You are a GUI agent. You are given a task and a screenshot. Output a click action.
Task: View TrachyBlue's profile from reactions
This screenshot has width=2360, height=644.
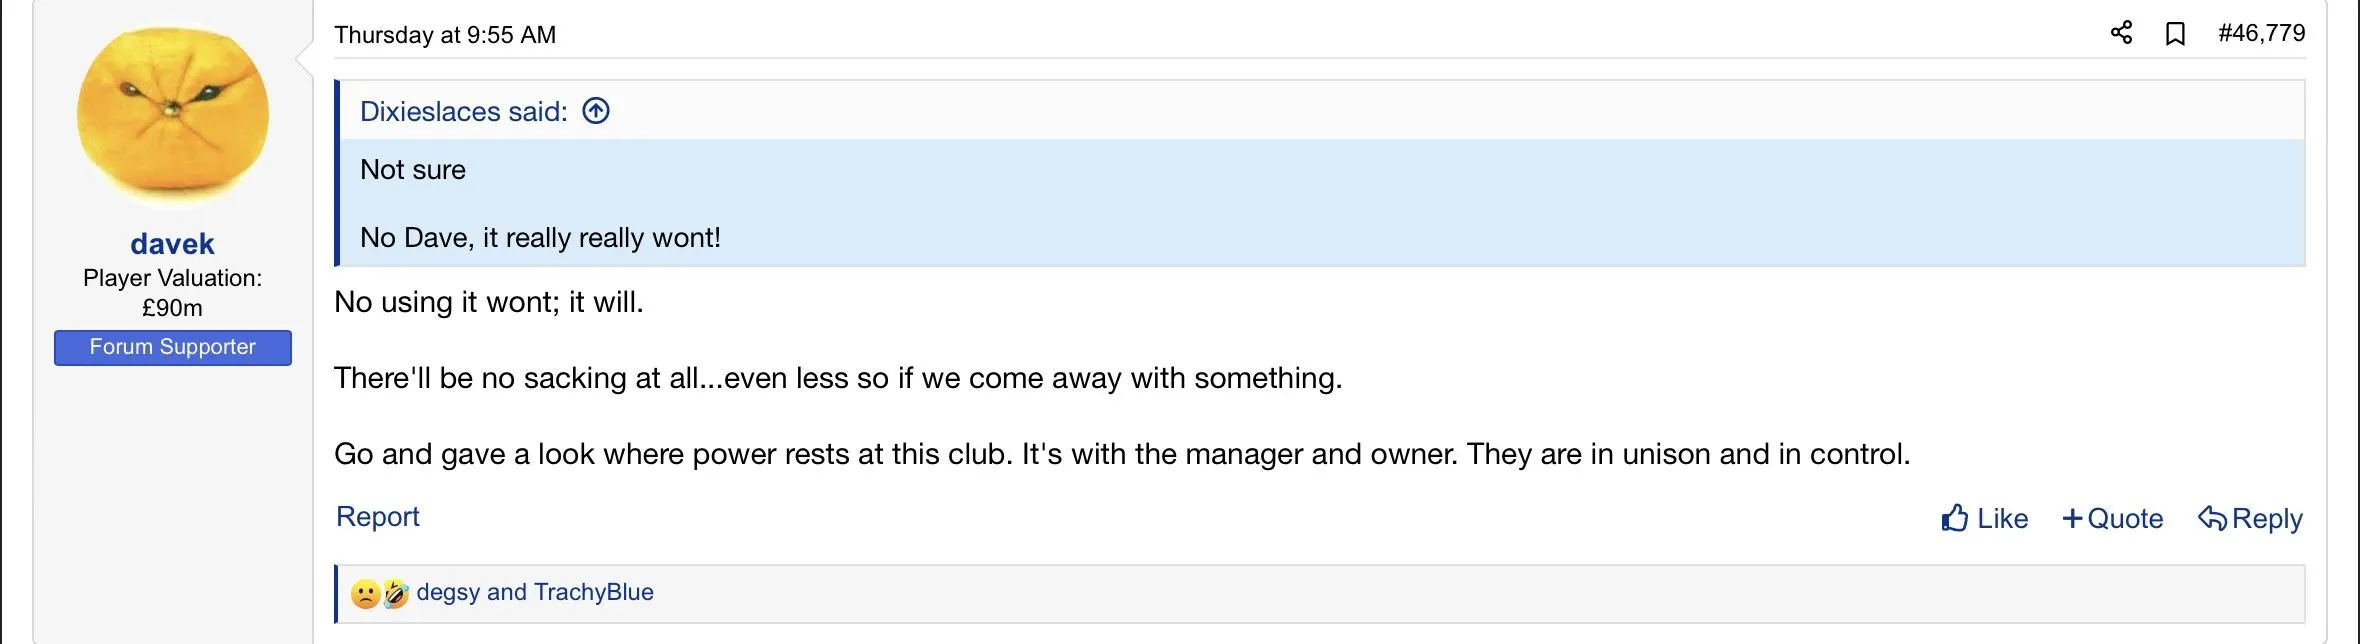click(x=593, y=592)
